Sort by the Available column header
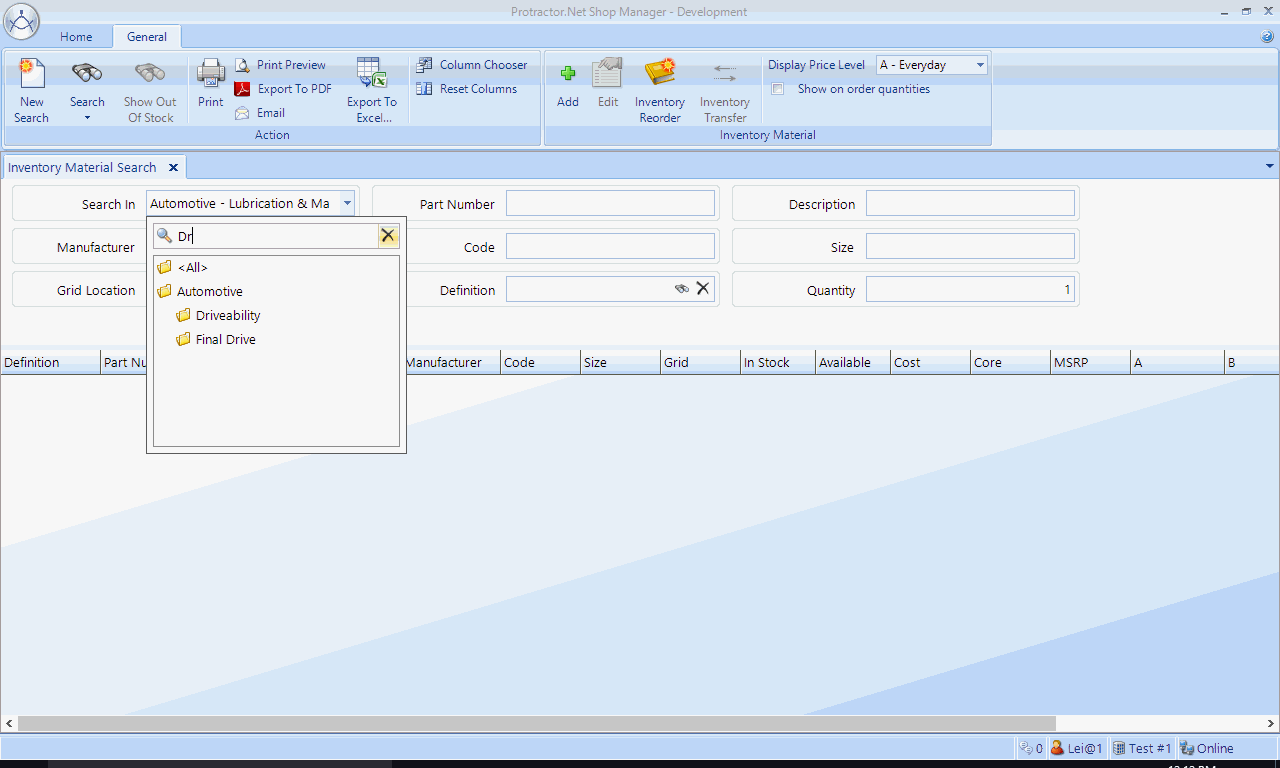 point(852,362)
